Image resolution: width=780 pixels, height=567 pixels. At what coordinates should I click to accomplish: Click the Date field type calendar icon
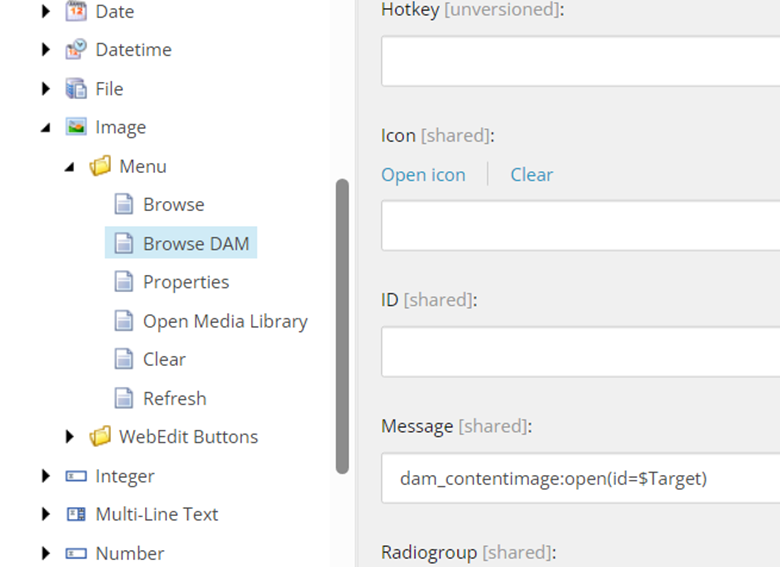pos(76,12)
